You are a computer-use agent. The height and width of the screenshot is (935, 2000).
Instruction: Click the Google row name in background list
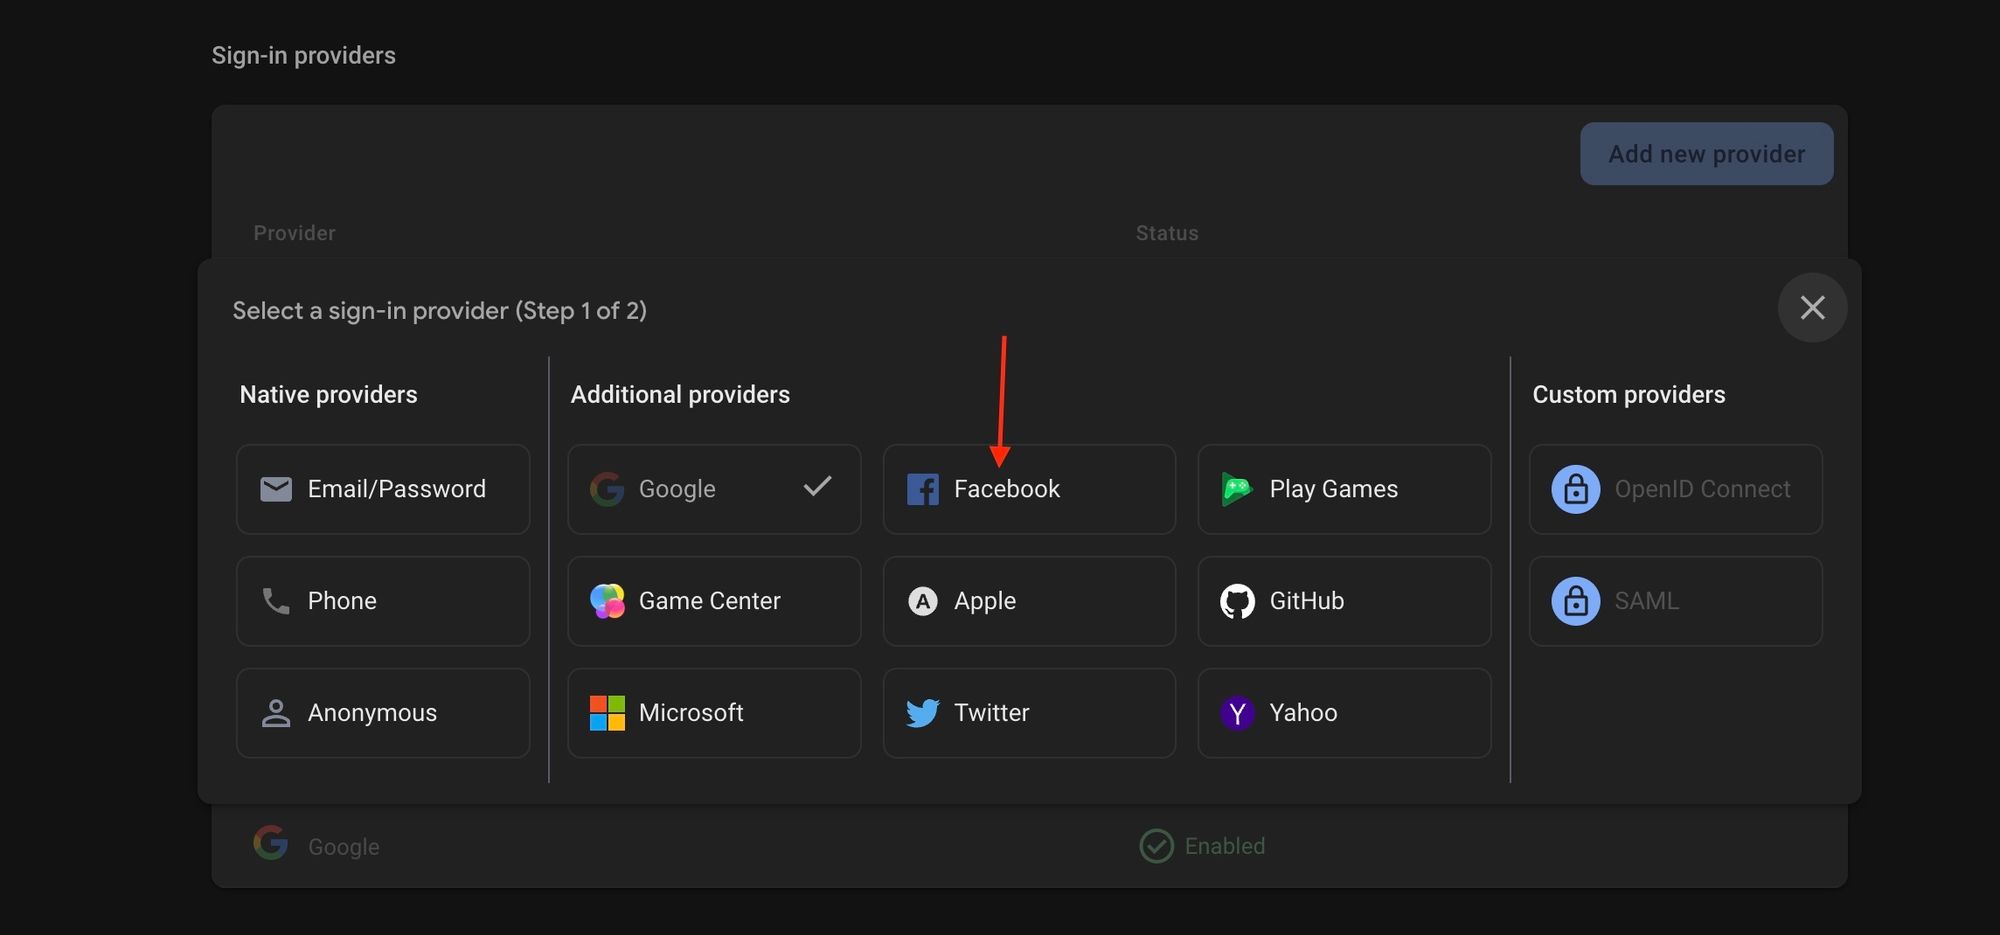click(343, 847)
